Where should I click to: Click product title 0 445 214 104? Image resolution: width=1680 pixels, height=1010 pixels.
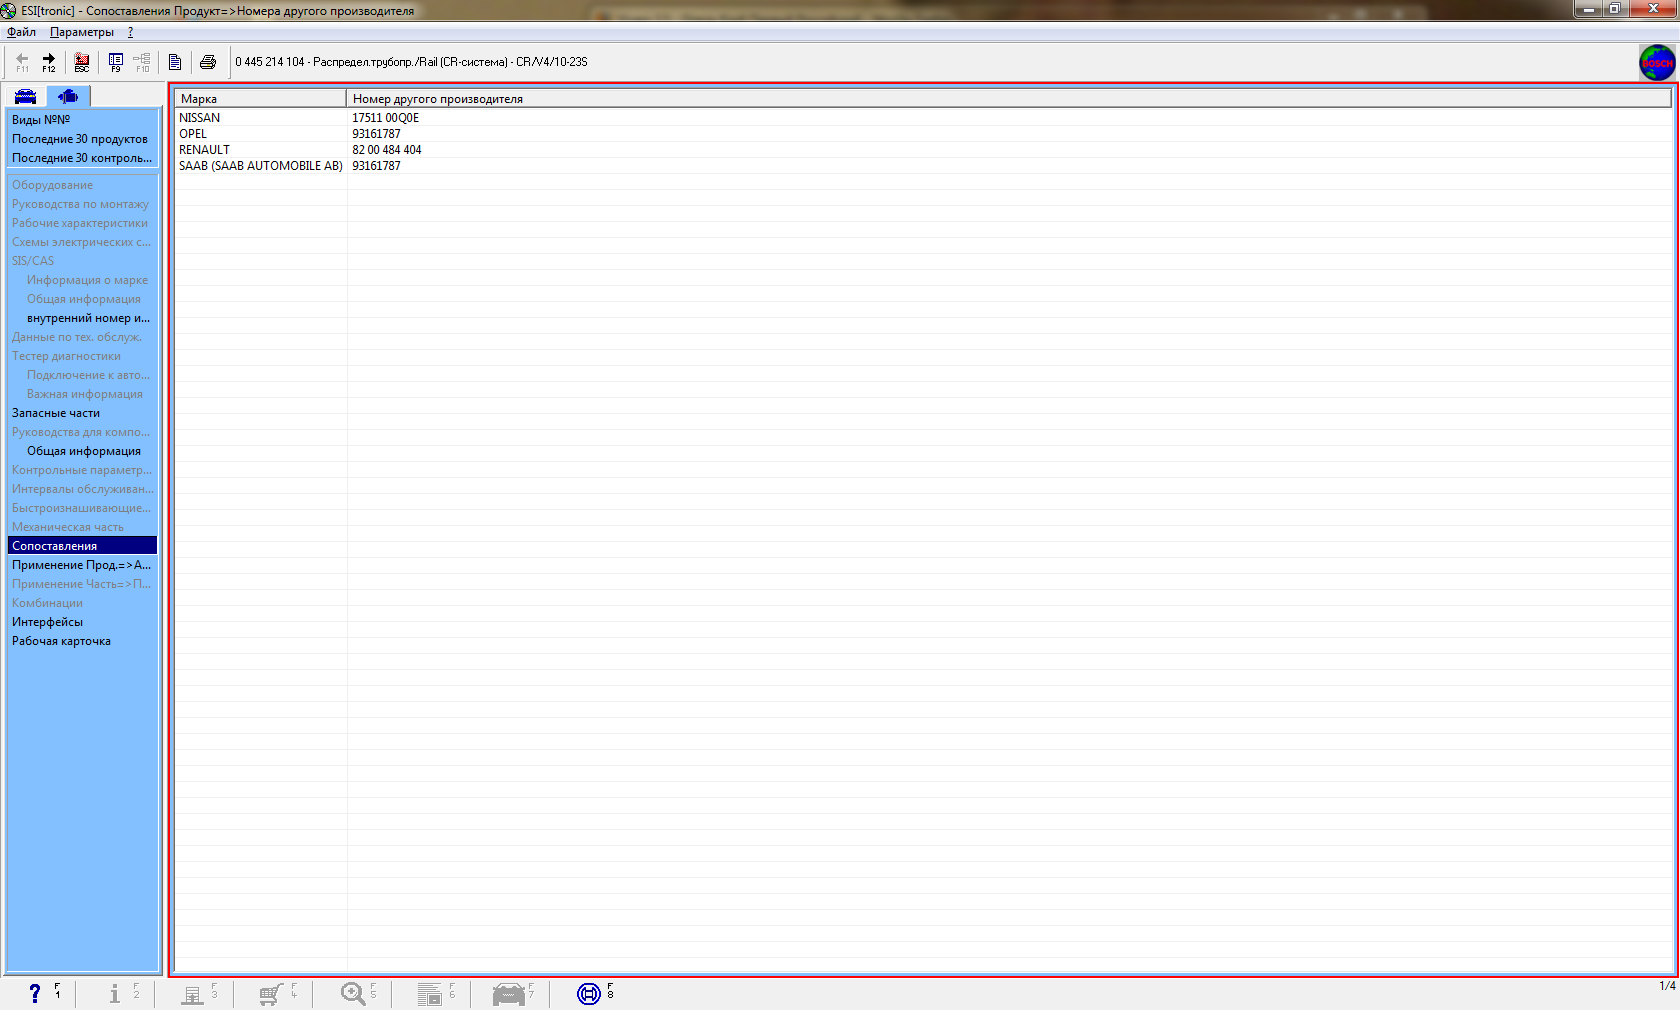pos(270,62)
